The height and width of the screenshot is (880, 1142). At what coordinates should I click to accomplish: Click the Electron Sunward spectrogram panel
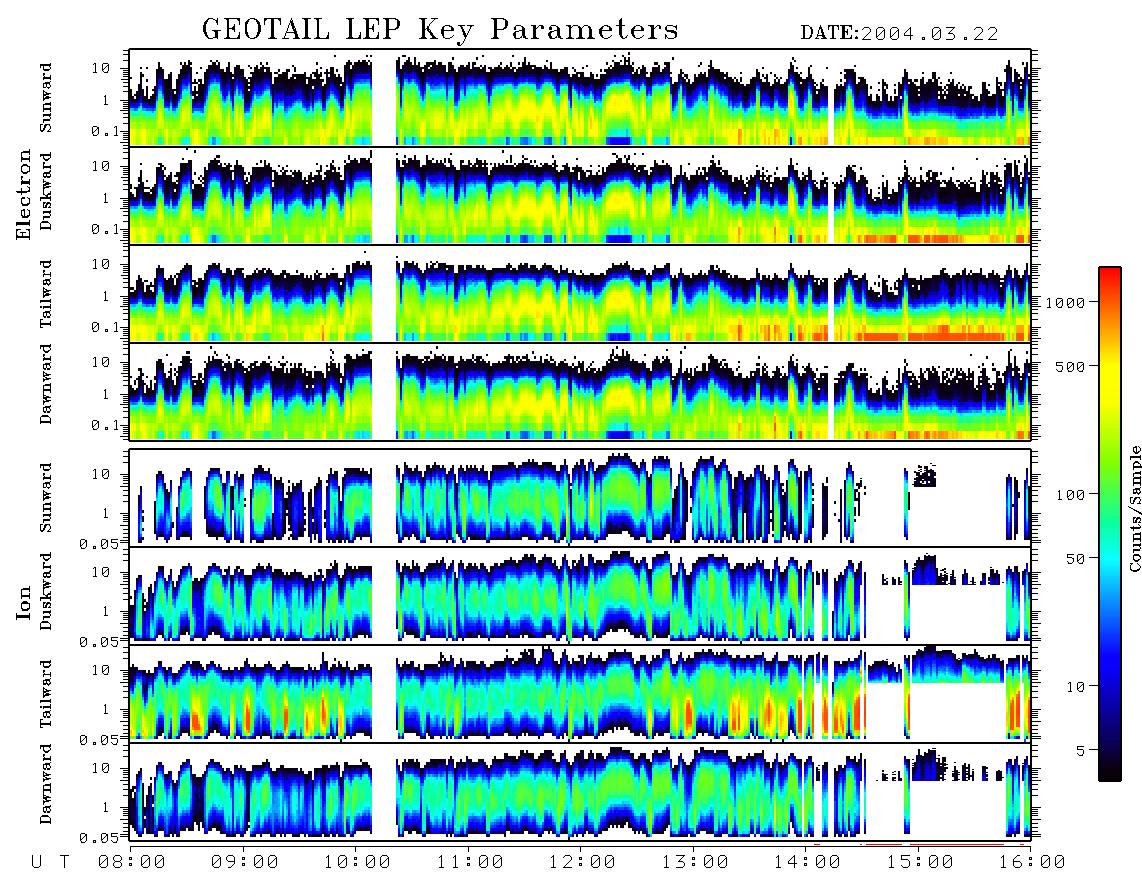pyautogui.click(x=580, y=97)
